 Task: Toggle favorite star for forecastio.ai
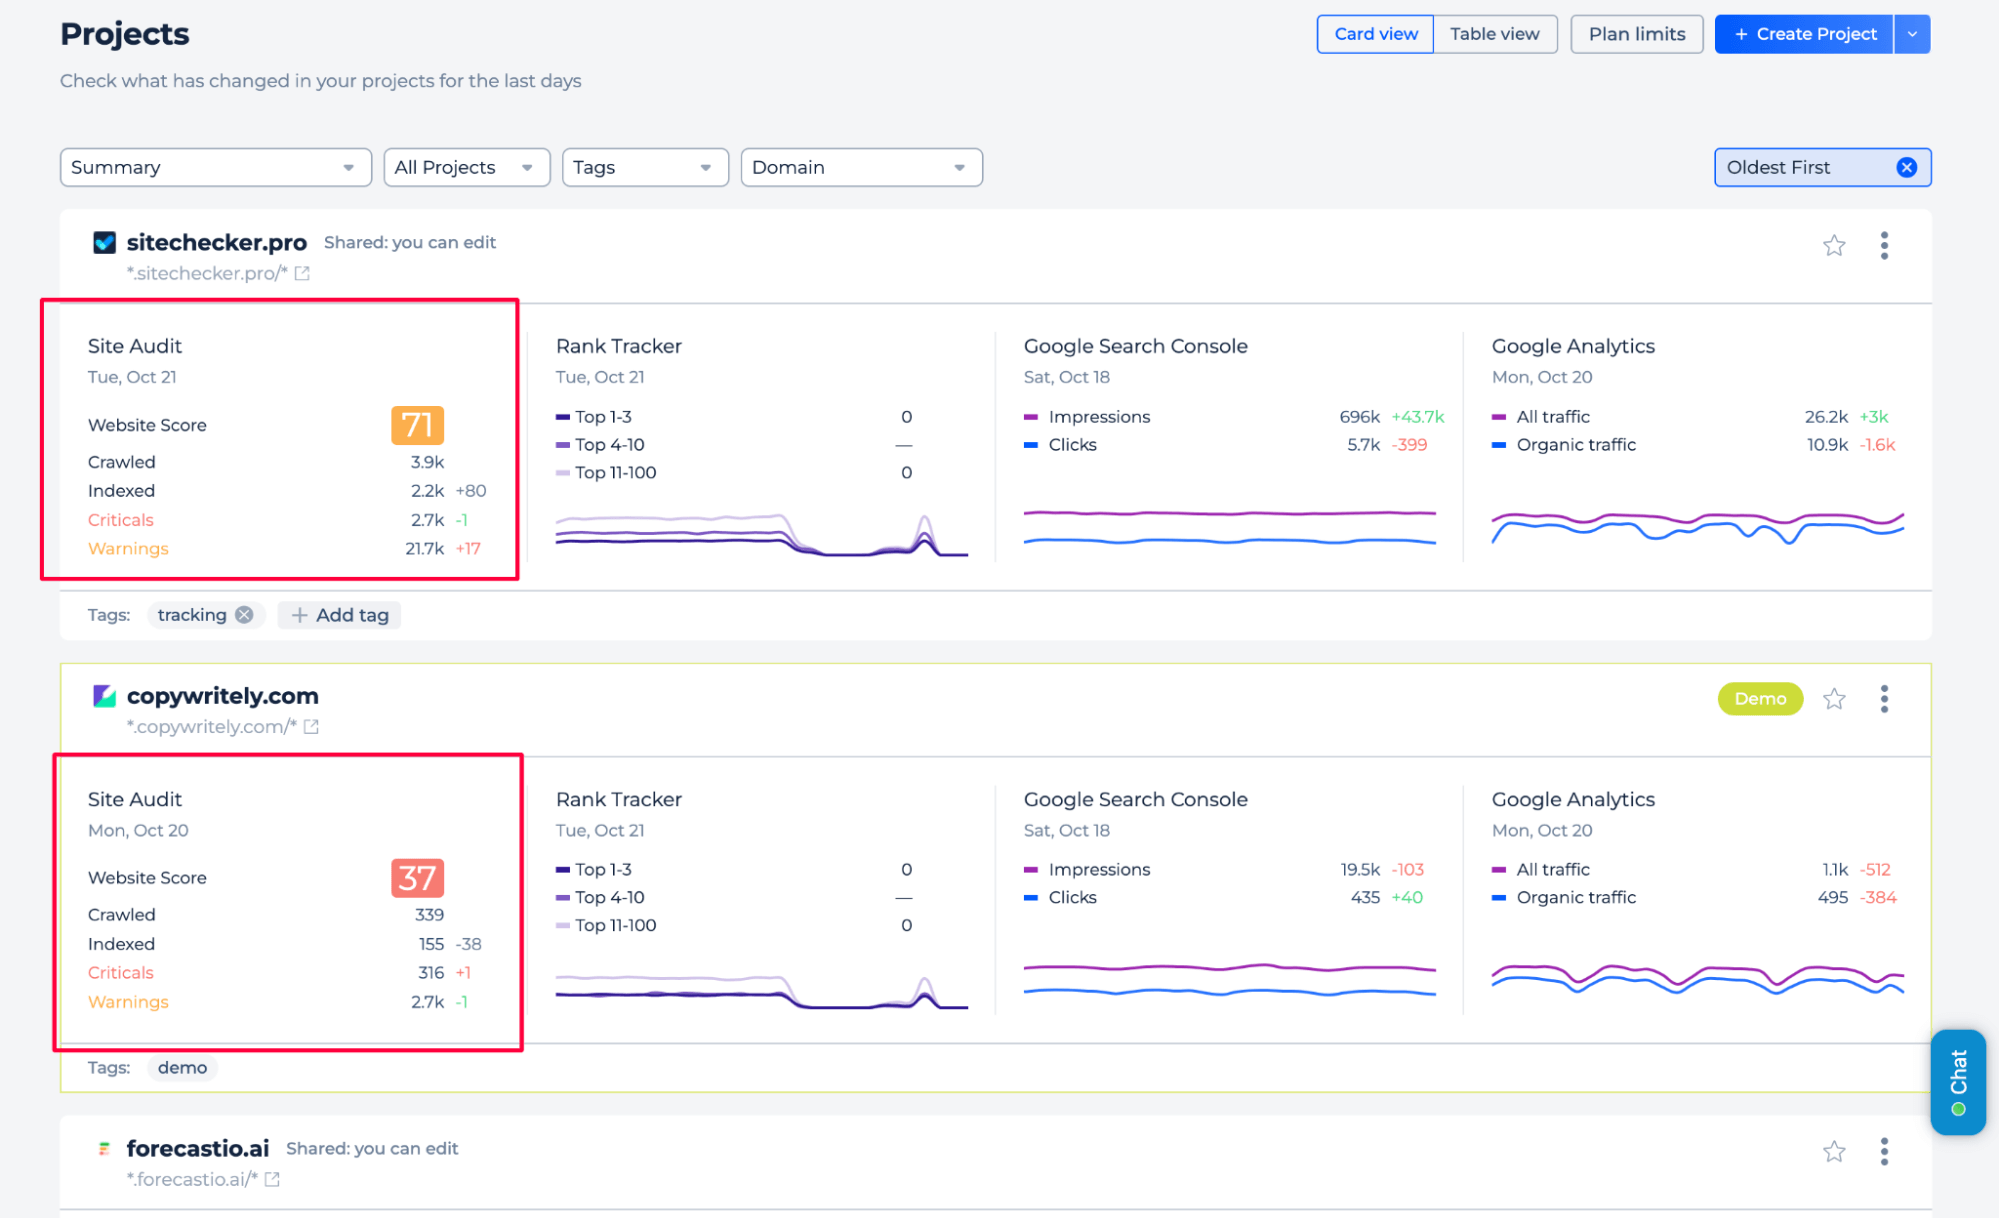(1833, 1152)
